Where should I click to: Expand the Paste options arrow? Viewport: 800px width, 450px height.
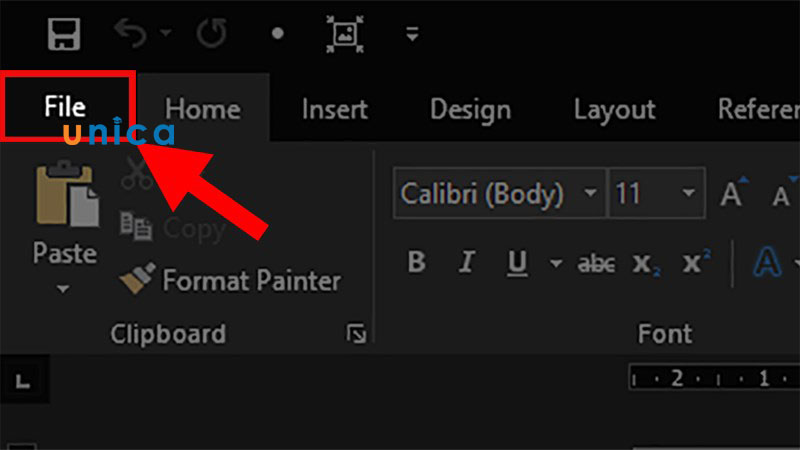pos(65,290)
